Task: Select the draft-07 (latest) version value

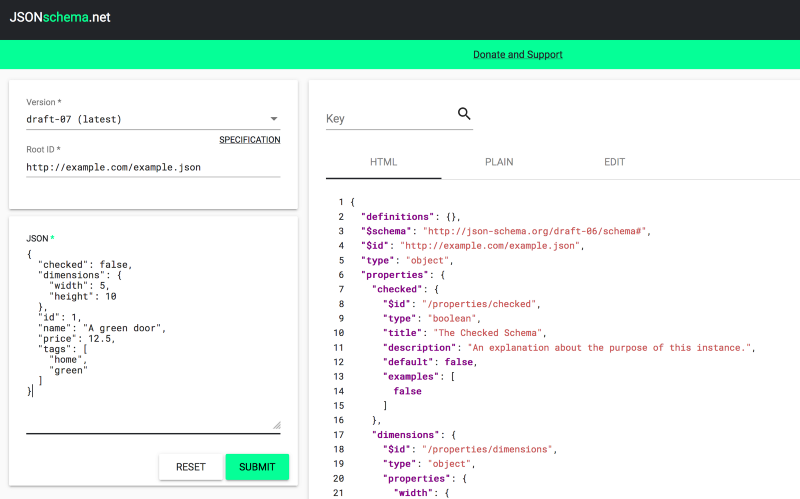Action: click(74, 119)
